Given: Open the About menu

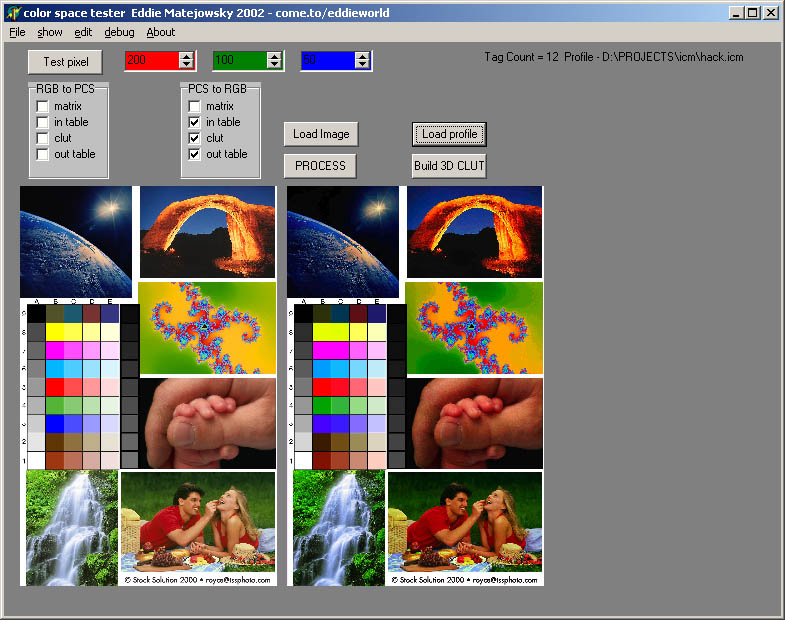Looking at the screenshot, I should [160, 32].
